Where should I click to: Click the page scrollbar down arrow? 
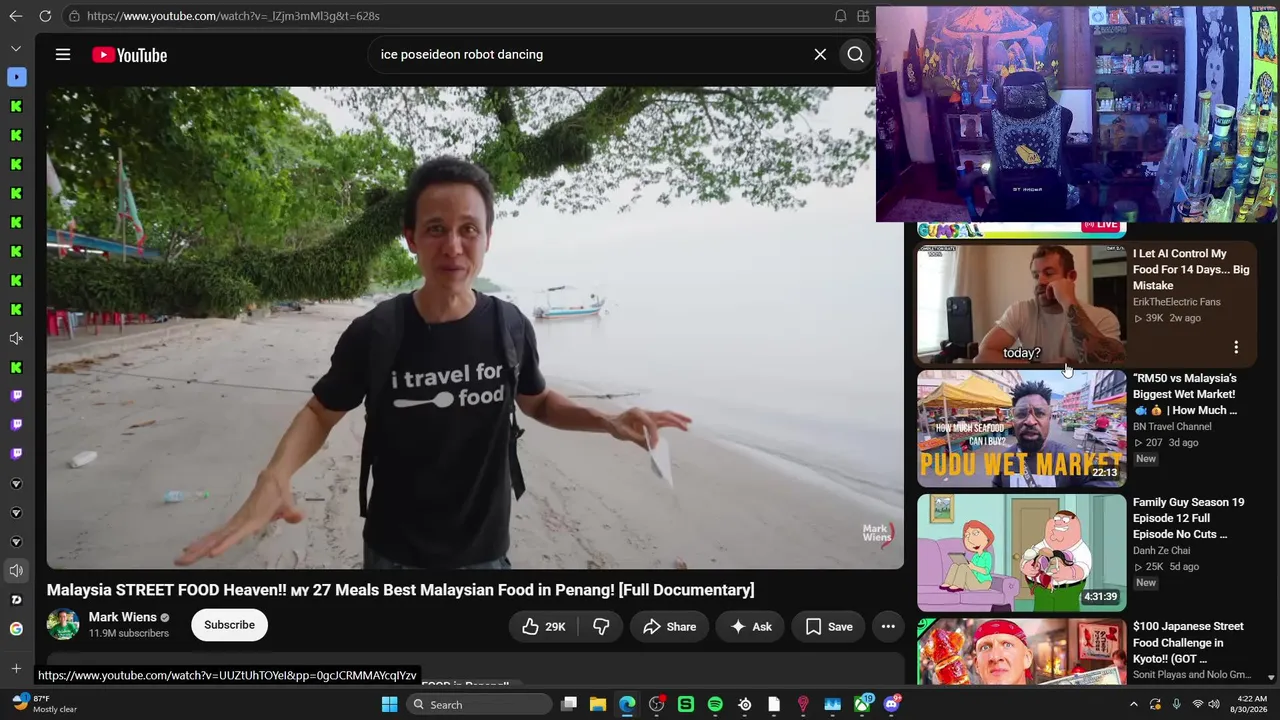tap(1271, 677)
